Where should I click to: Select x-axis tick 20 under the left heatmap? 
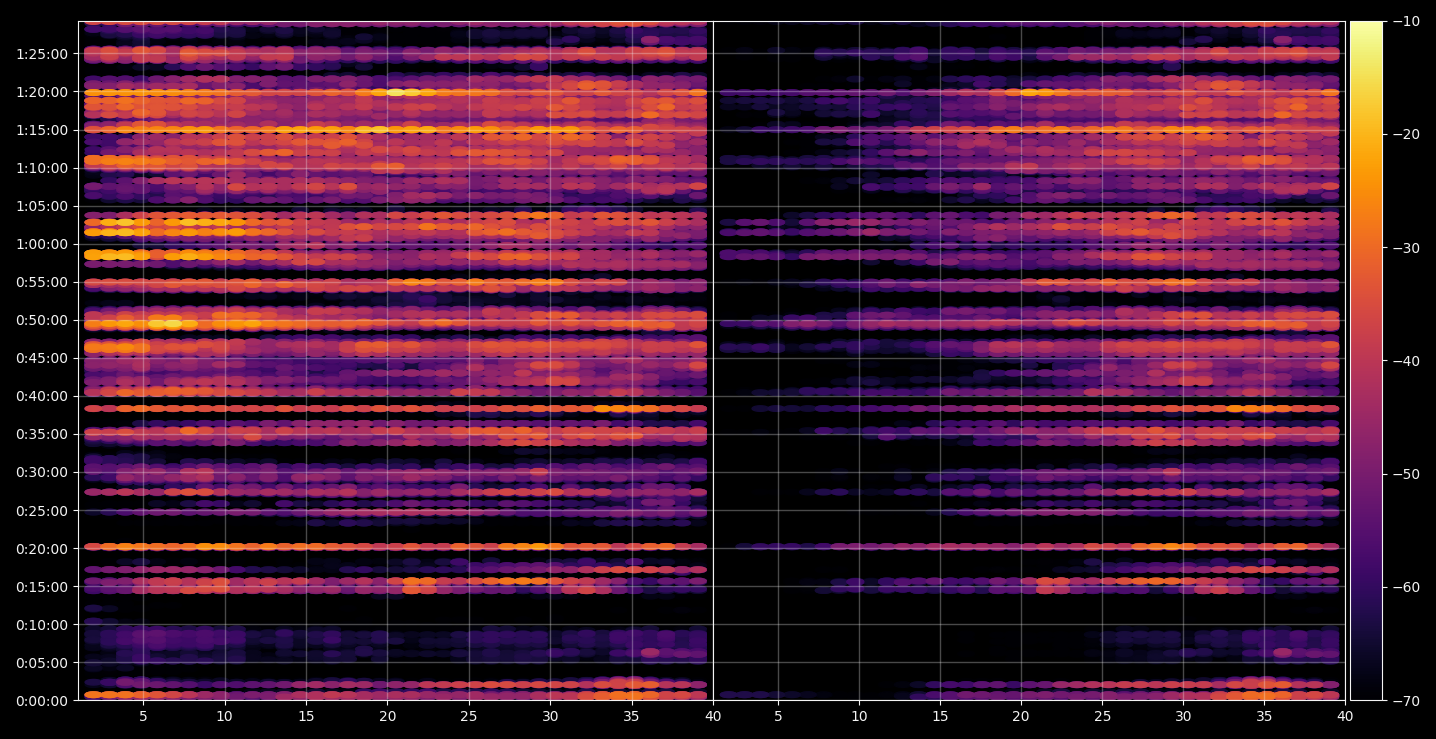(x=387, y=716)
